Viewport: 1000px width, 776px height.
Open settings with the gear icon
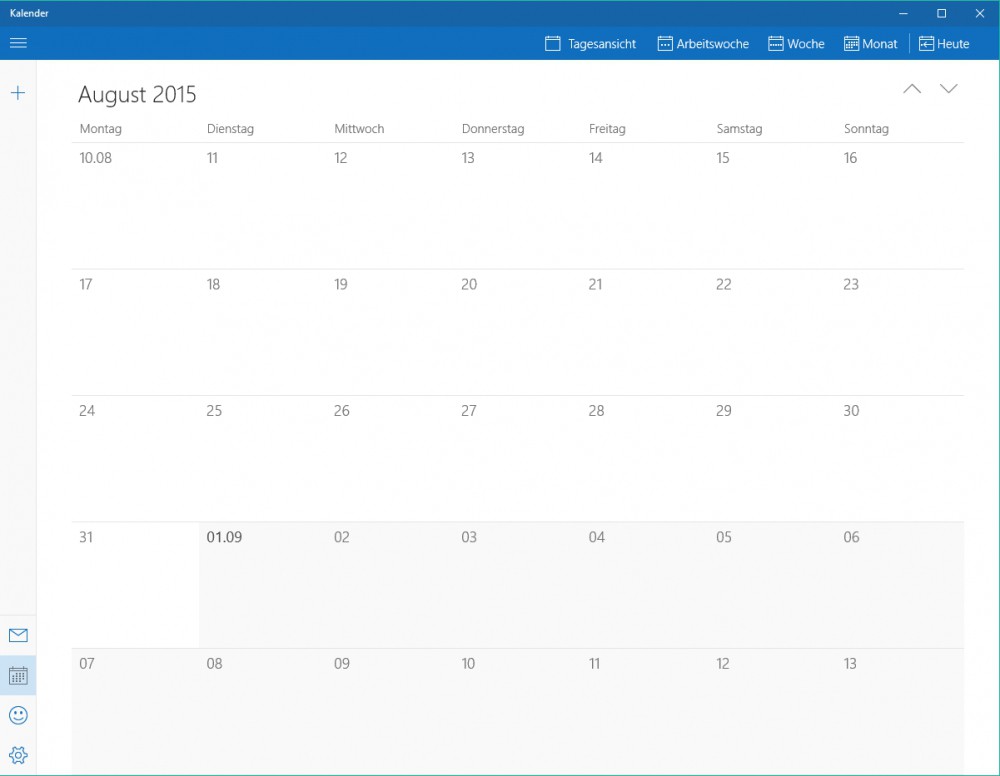click(x=18, y=755)
